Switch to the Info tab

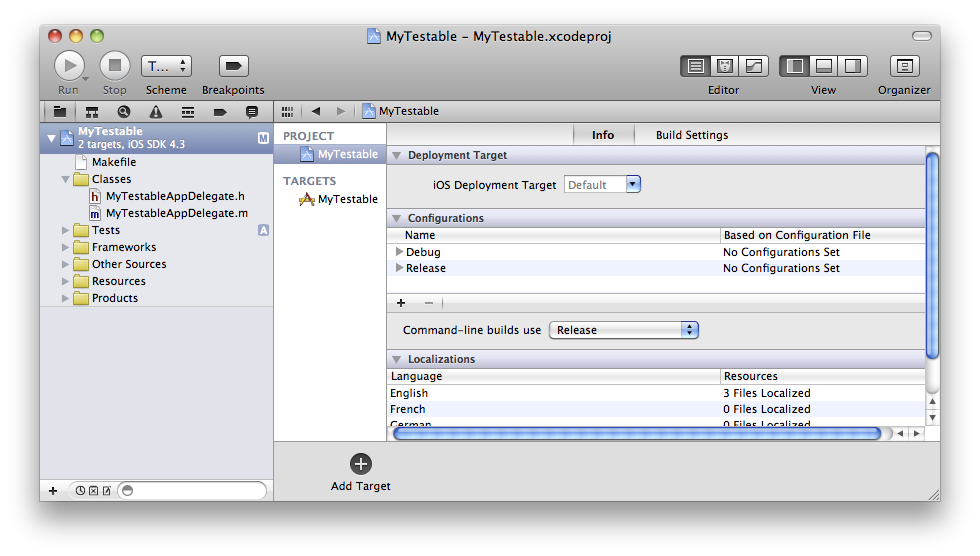tap(603, 135)
